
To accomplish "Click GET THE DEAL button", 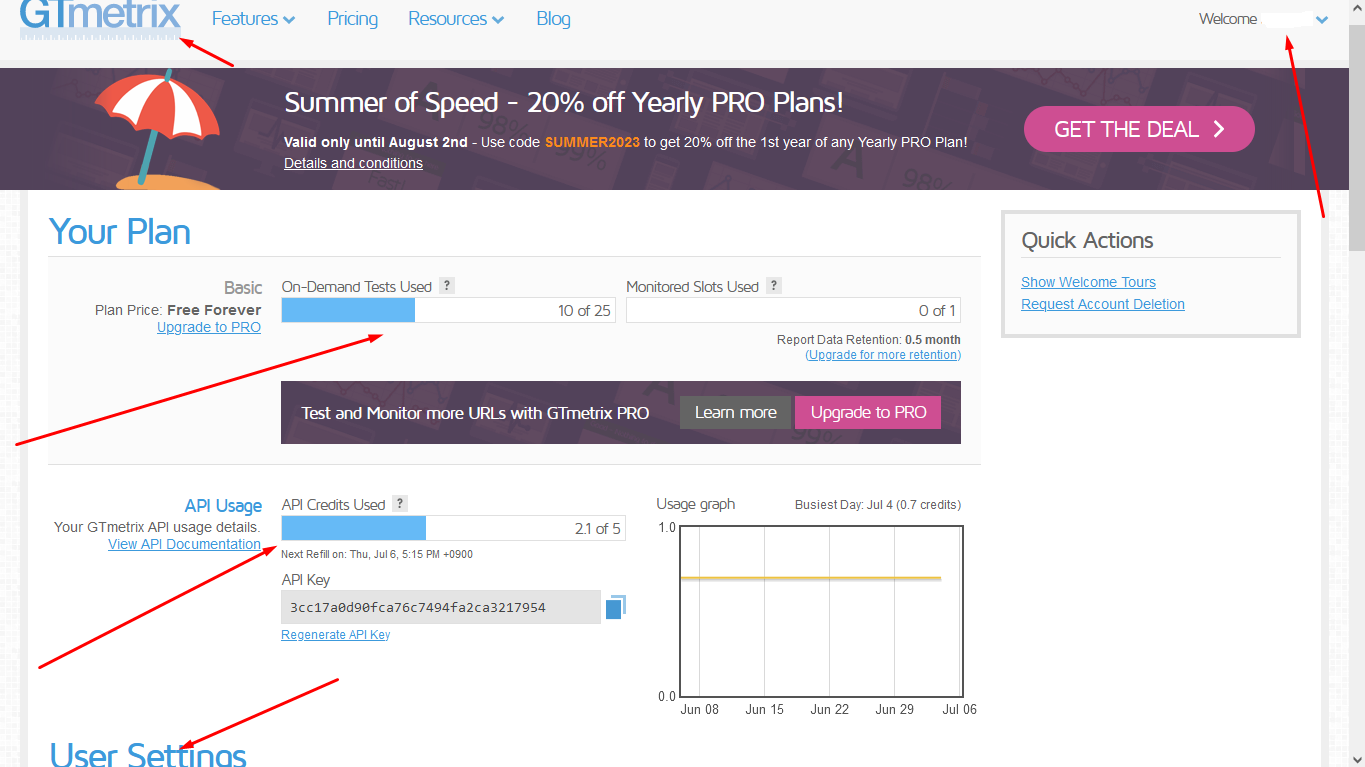I will 1139,129.
